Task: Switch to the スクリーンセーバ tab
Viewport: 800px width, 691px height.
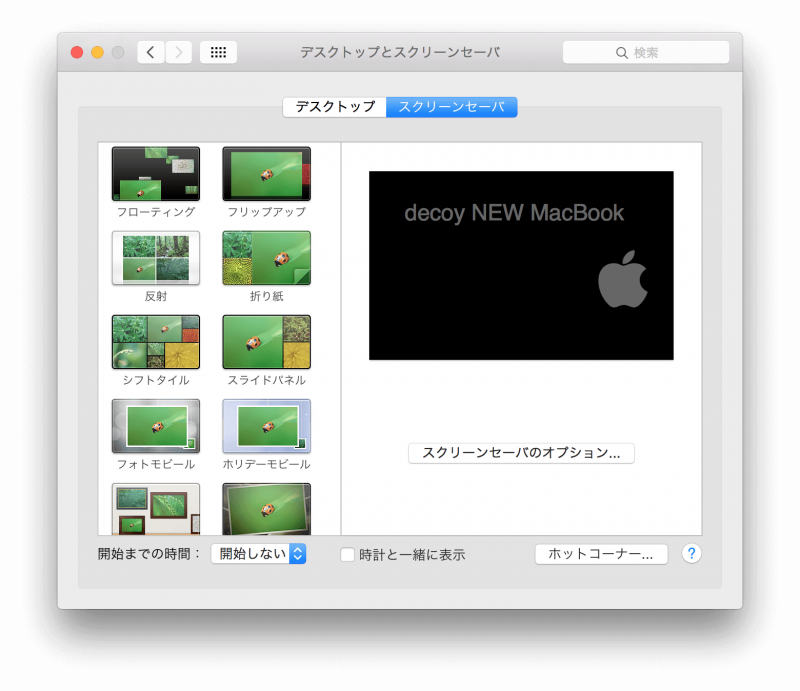Action: click(x=452, y=107)
